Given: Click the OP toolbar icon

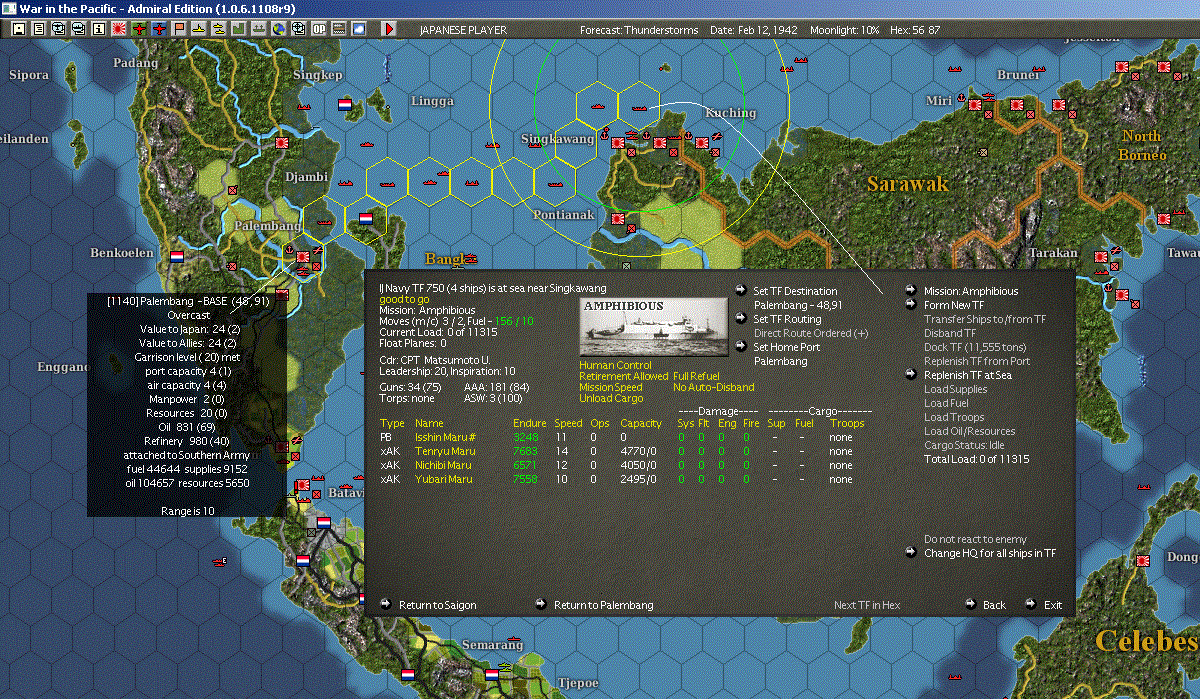Looking at the screenshot, I should point(318,29).
